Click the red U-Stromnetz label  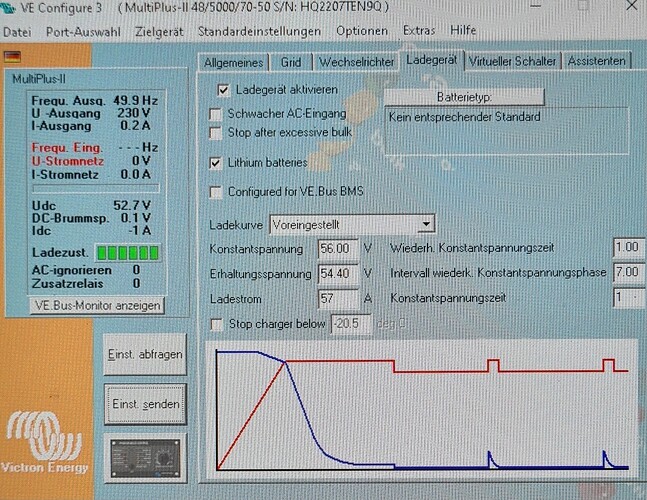(68, 161)
